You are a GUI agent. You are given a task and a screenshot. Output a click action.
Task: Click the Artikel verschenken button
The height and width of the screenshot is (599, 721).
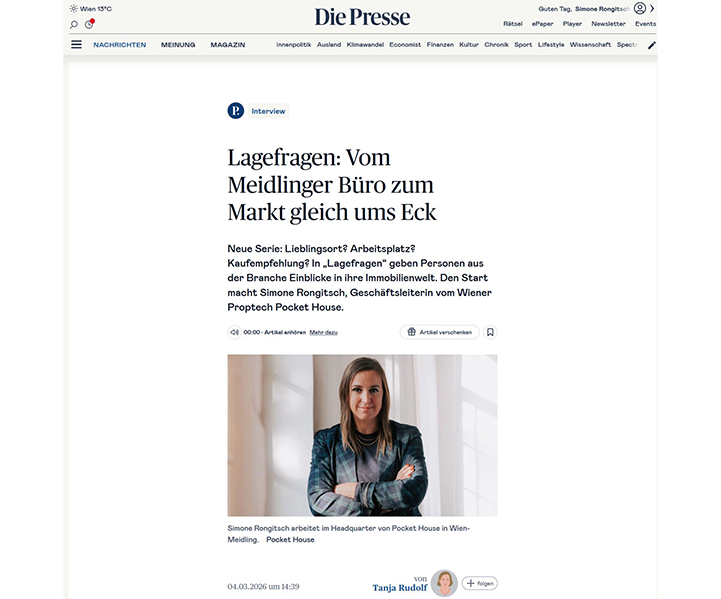click(440, 332)
